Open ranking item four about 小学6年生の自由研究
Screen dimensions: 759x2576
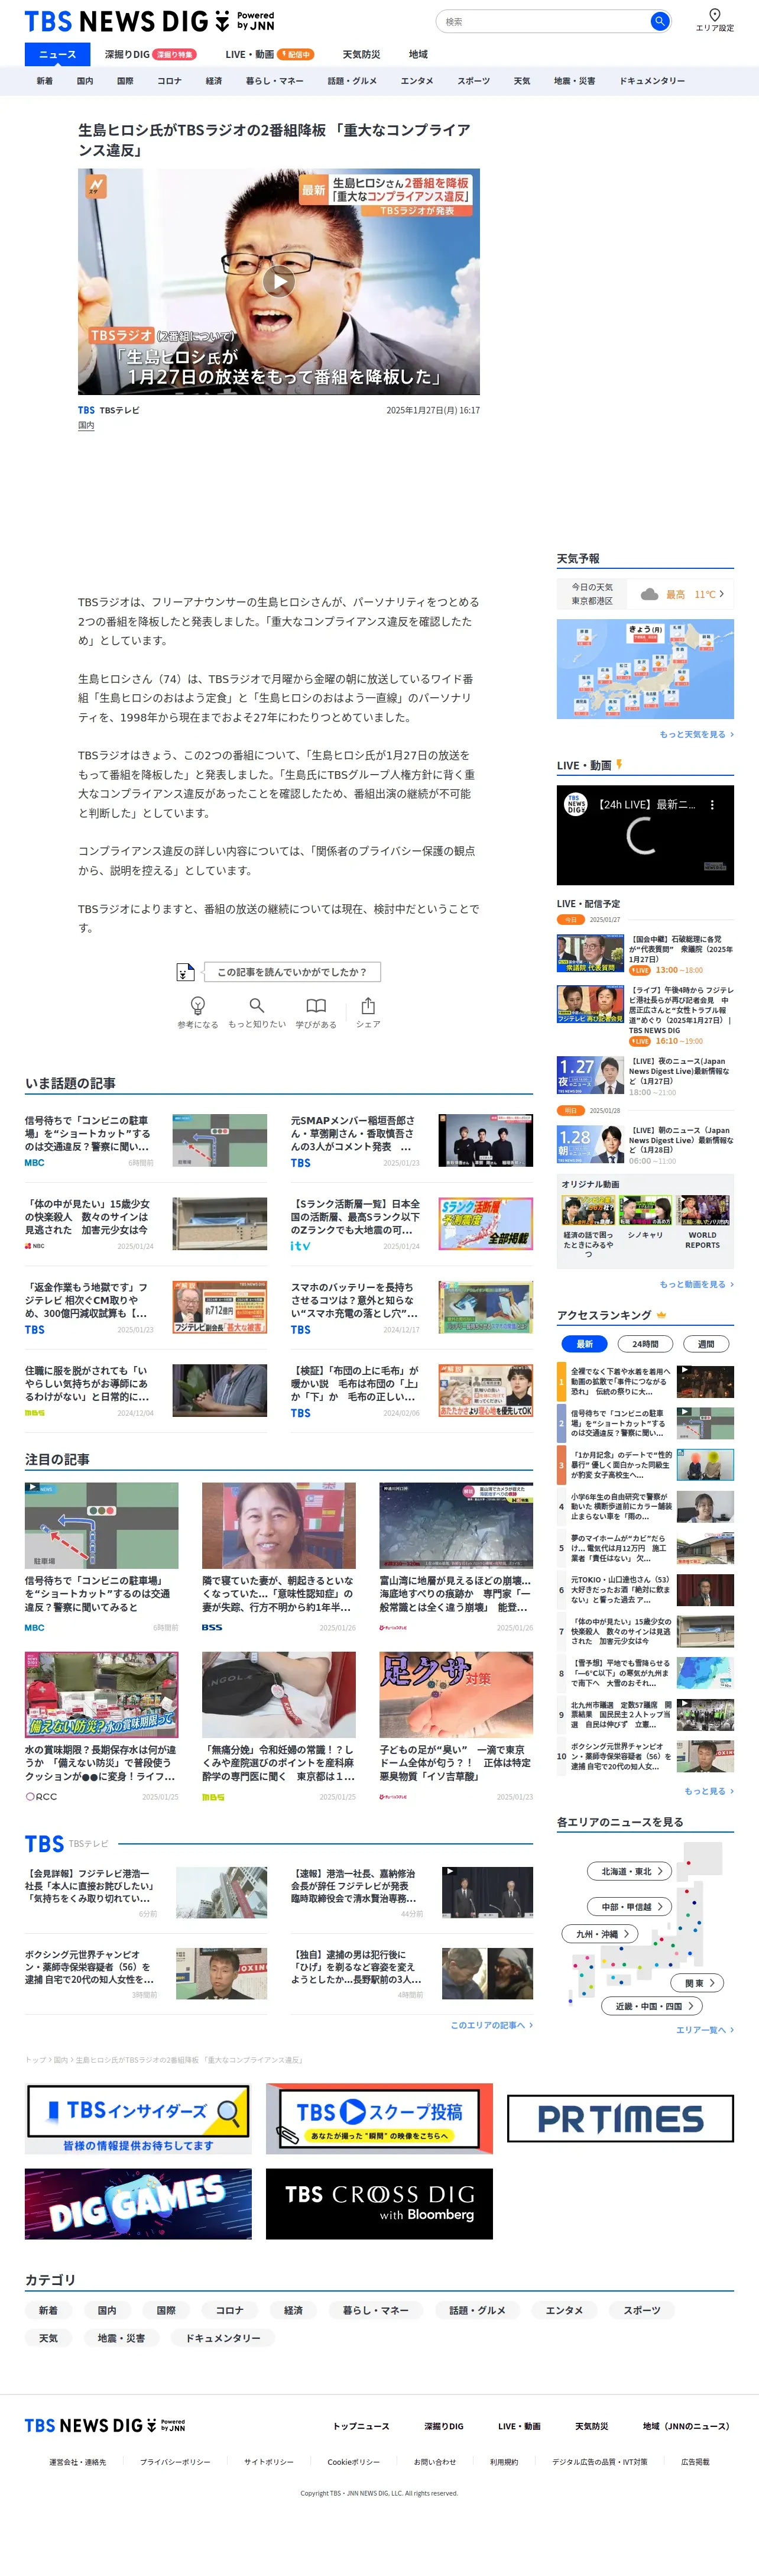point(645,1506)
